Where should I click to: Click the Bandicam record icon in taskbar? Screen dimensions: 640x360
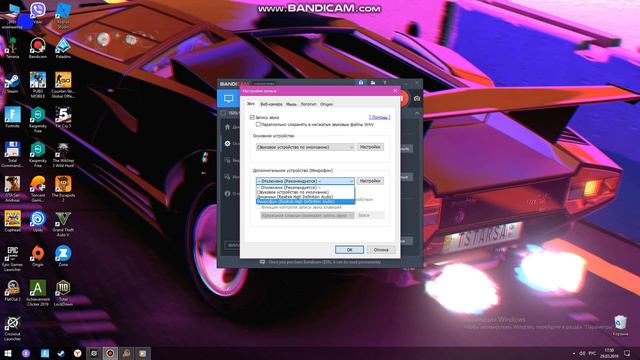(x=110, y=353)
